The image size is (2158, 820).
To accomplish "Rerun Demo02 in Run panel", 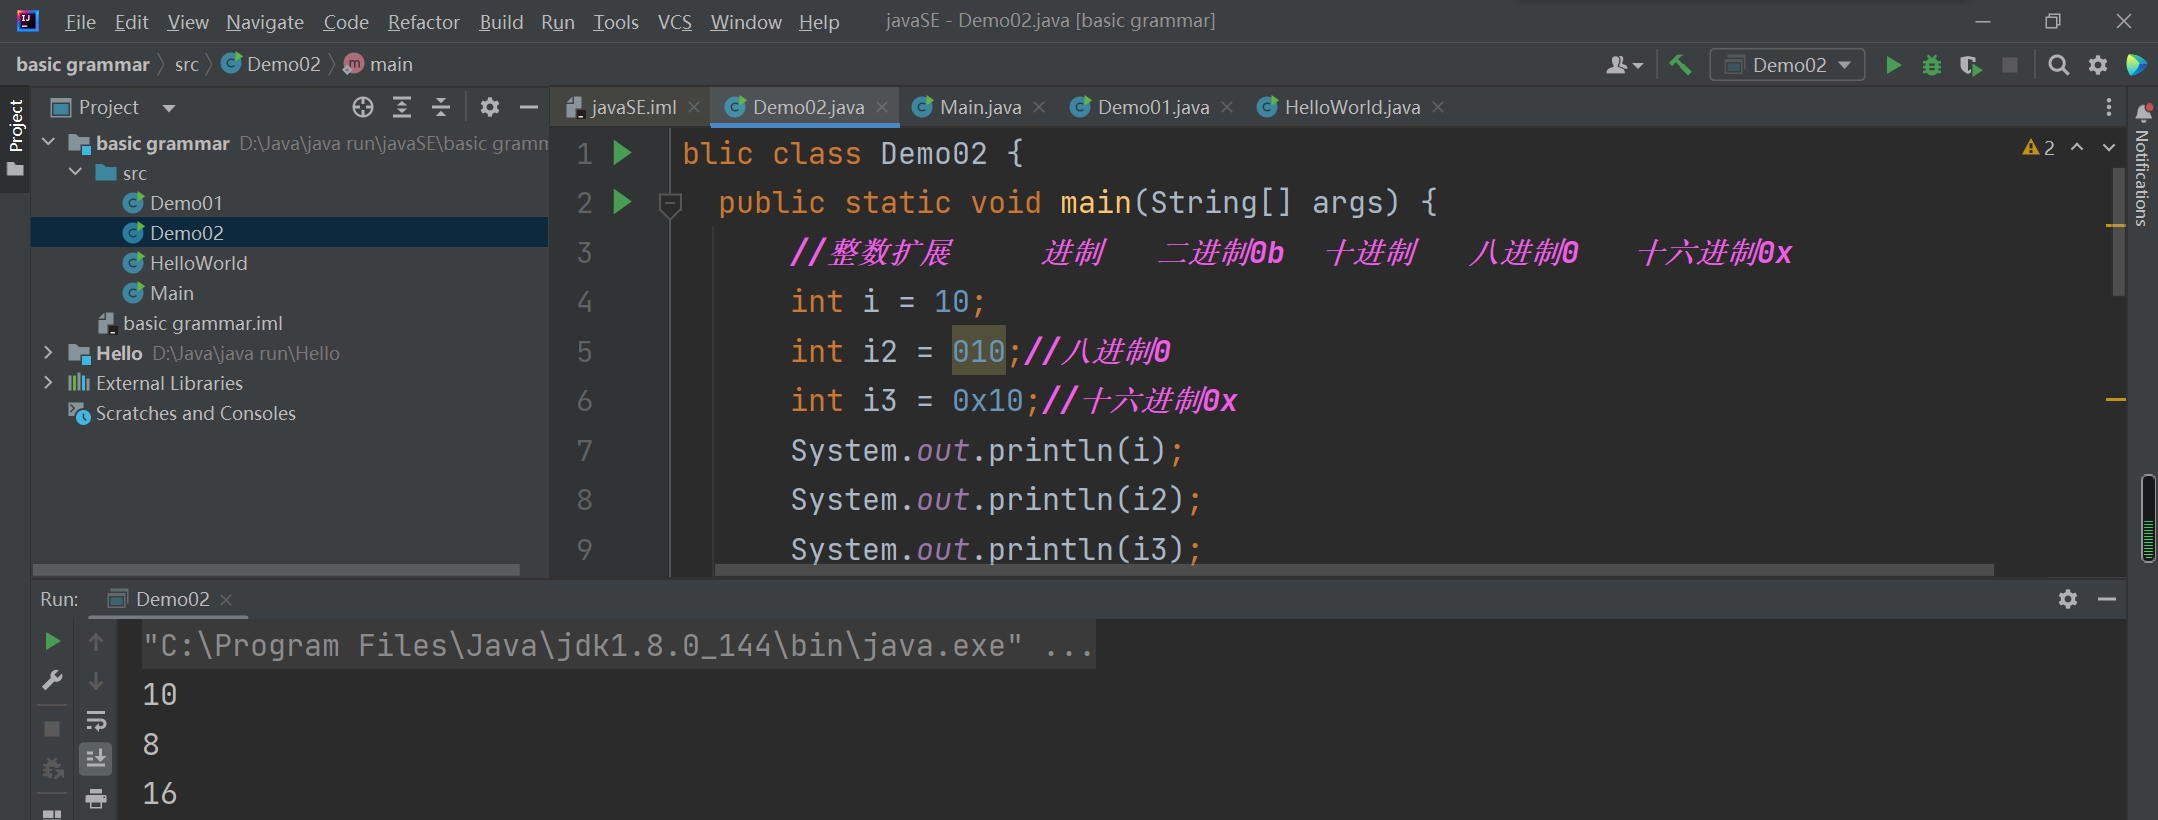I will (x=52, y=641).
